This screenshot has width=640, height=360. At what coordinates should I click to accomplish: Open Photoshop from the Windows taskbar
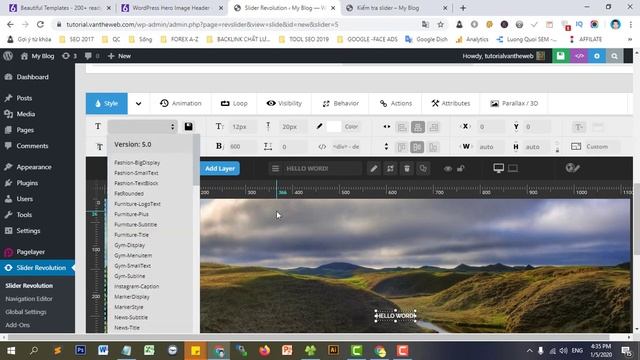(80, 350)
